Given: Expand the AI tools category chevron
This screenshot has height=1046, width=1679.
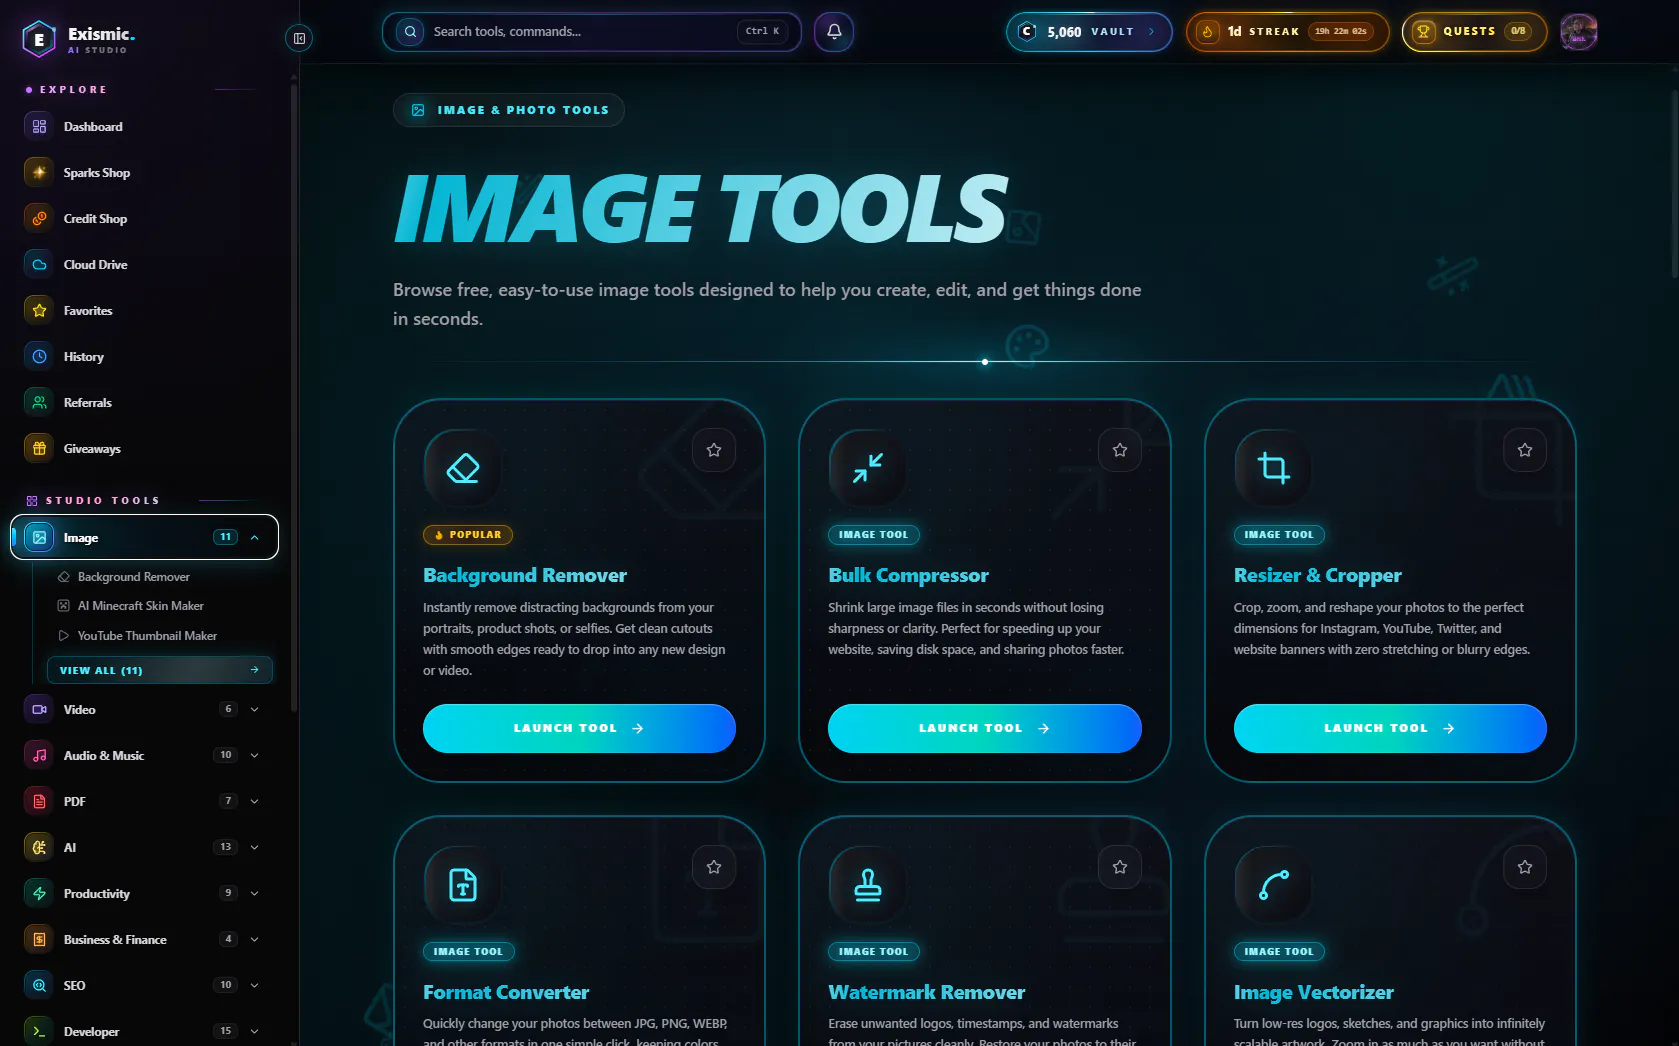Looking at the screenshot, I should [254, 848].
